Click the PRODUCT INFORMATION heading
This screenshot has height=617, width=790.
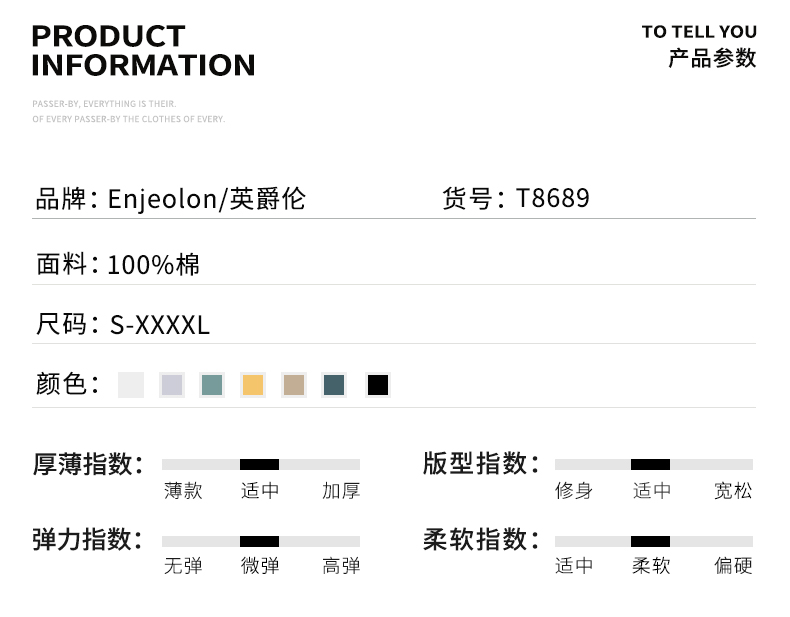click(x=143, y=51)
